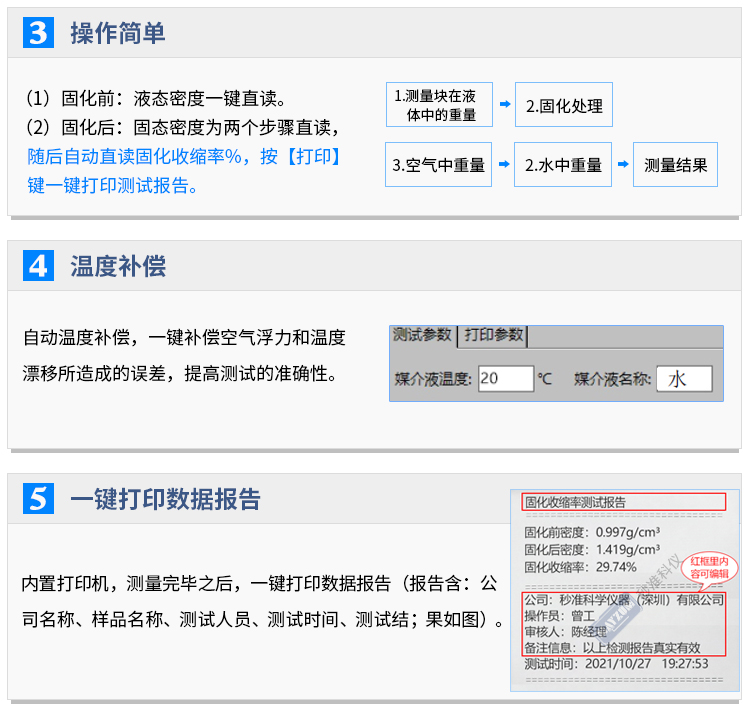Viewport: 750px width, 717px height.
Task: Click the blue number 3 badge
Action: click(38, 33)
